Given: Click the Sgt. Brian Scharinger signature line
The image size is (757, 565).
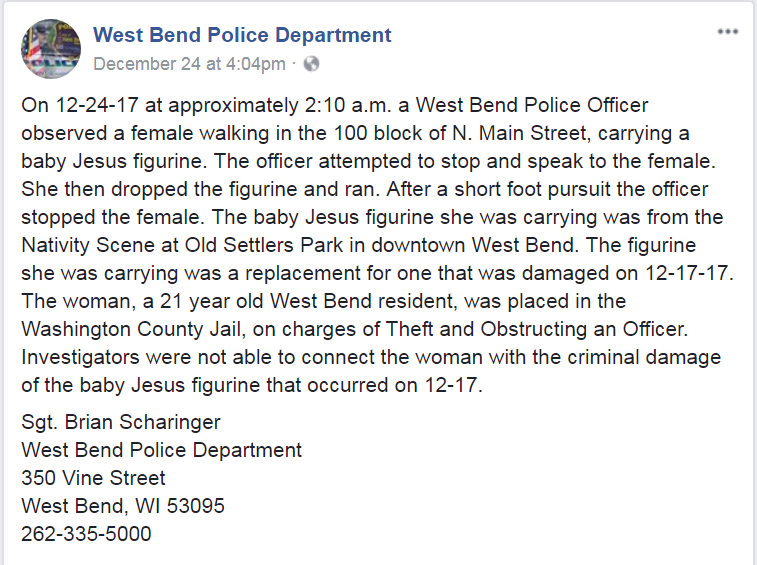Looking at the screenshot, I should pyautogui.click(x=120, y=422).
